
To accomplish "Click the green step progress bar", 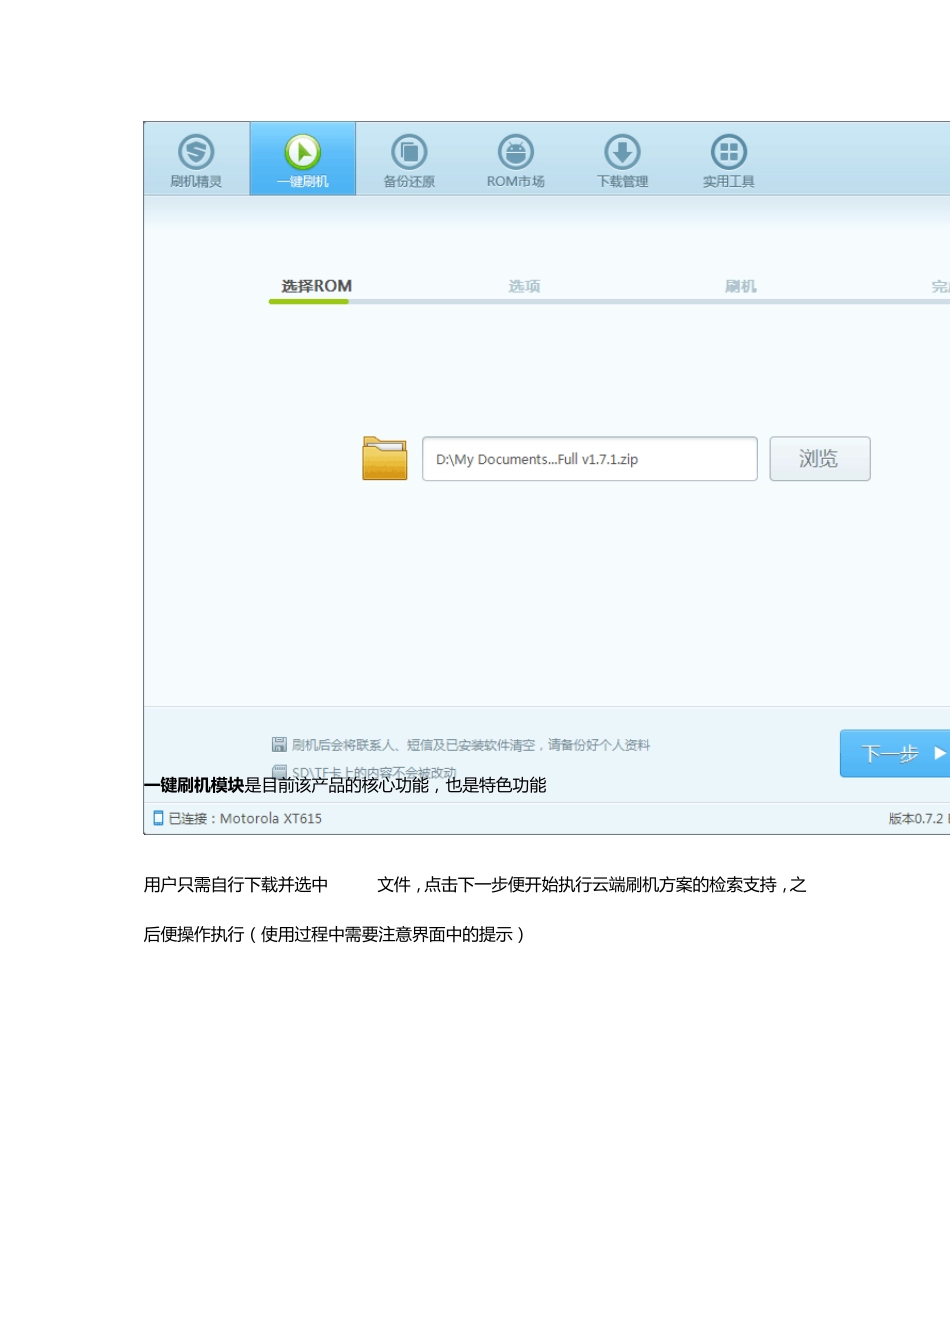I will coord(309,301).
